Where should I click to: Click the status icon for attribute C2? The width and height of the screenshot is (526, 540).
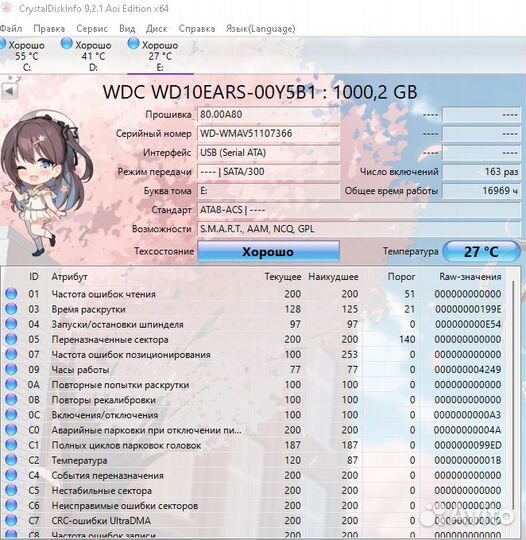(11, 460)
